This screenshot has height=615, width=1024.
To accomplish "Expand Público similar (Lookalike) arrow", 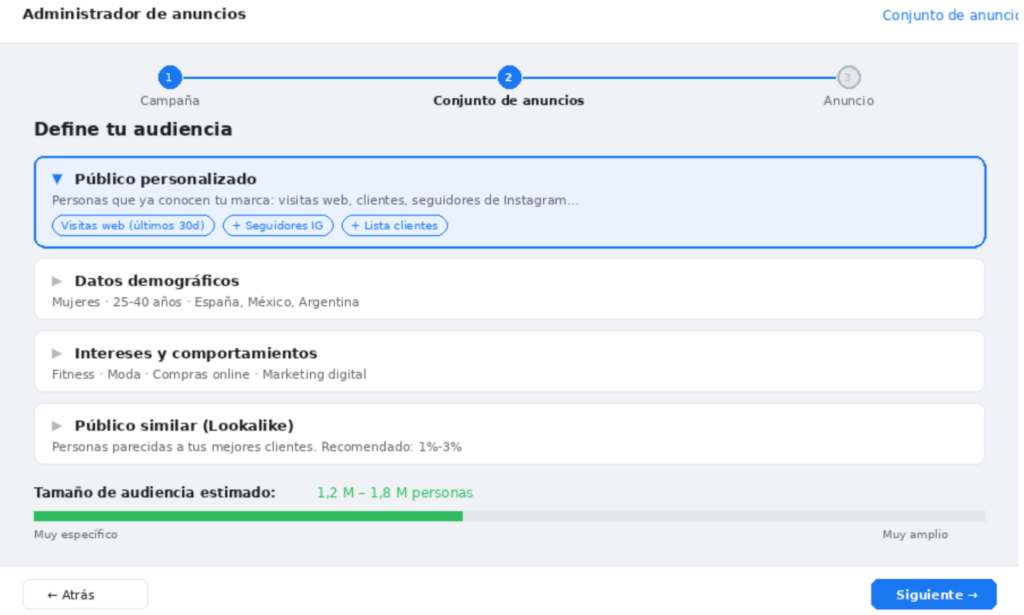I will coord(57,426).
